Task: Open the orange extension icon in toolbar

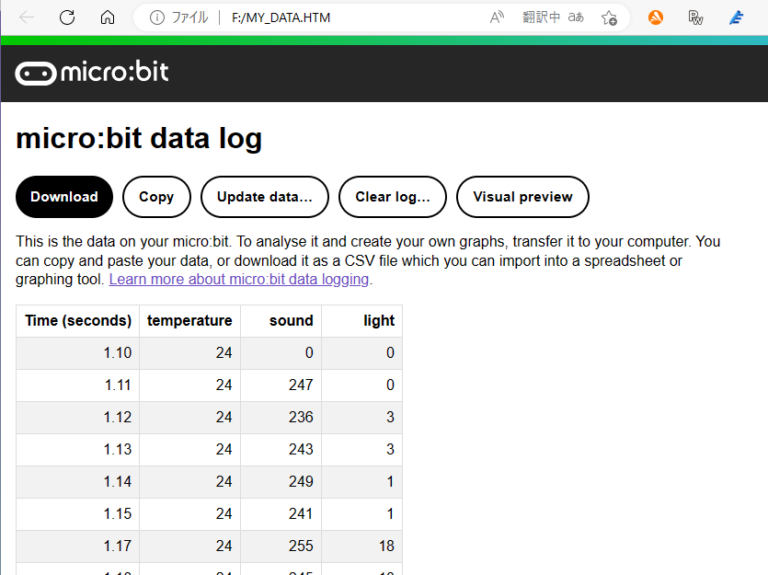Action: click(x=656, y=17)
